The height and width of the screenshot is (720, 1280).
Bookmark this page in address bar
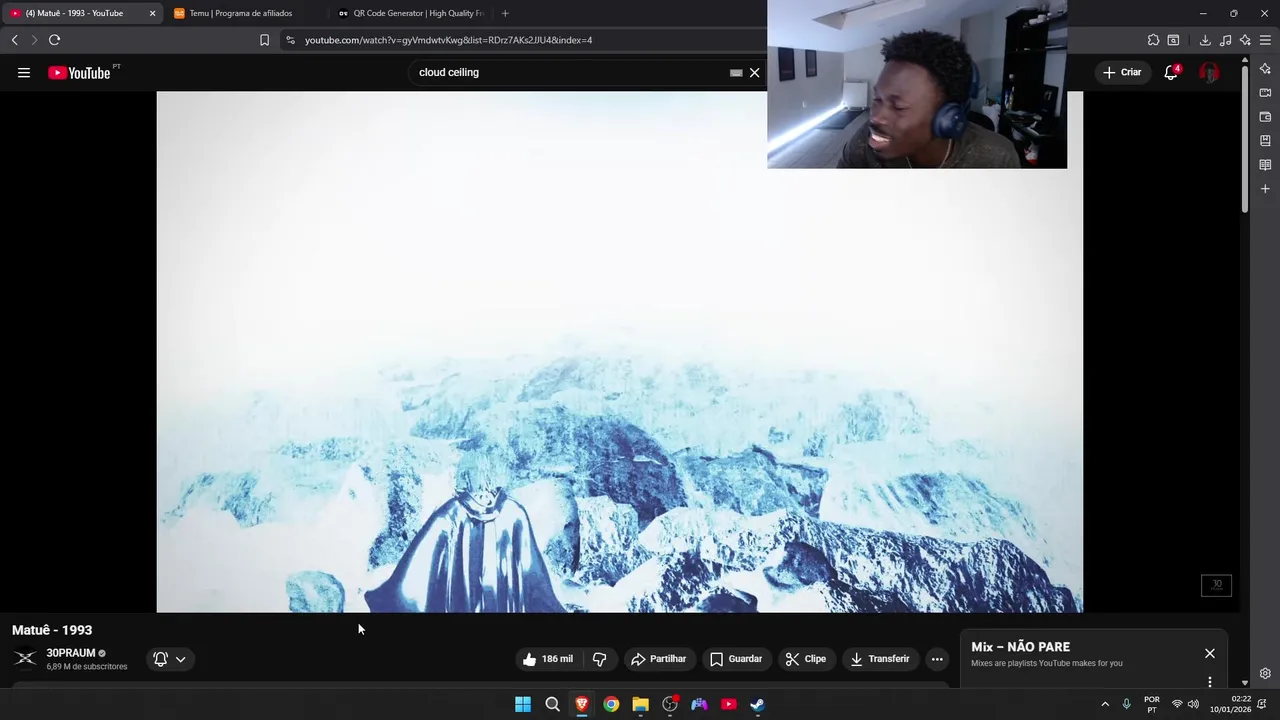point(264,40)
